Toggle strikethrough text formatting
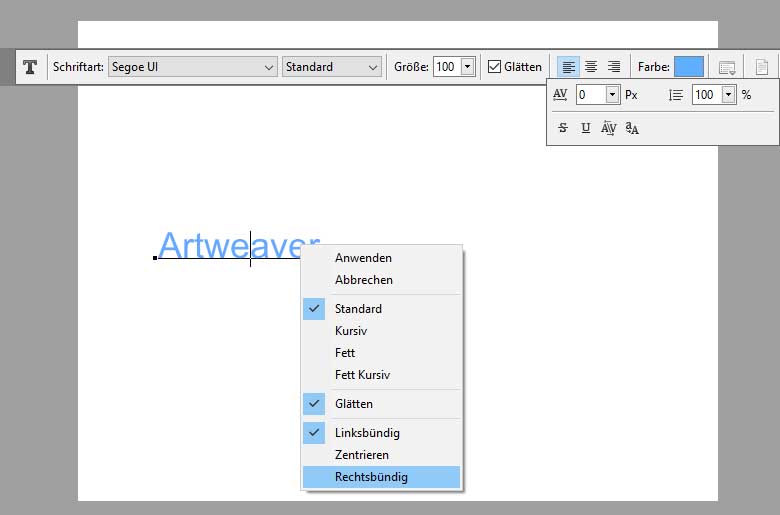This screenshot has width=780, height=515. (x=563, y=128)
